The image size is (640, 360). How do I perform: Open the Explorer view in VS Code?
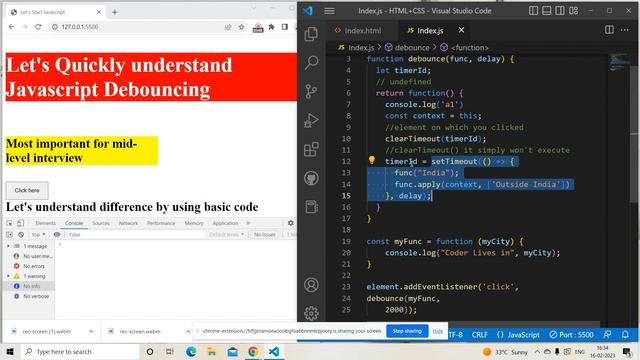coord(311,34)
